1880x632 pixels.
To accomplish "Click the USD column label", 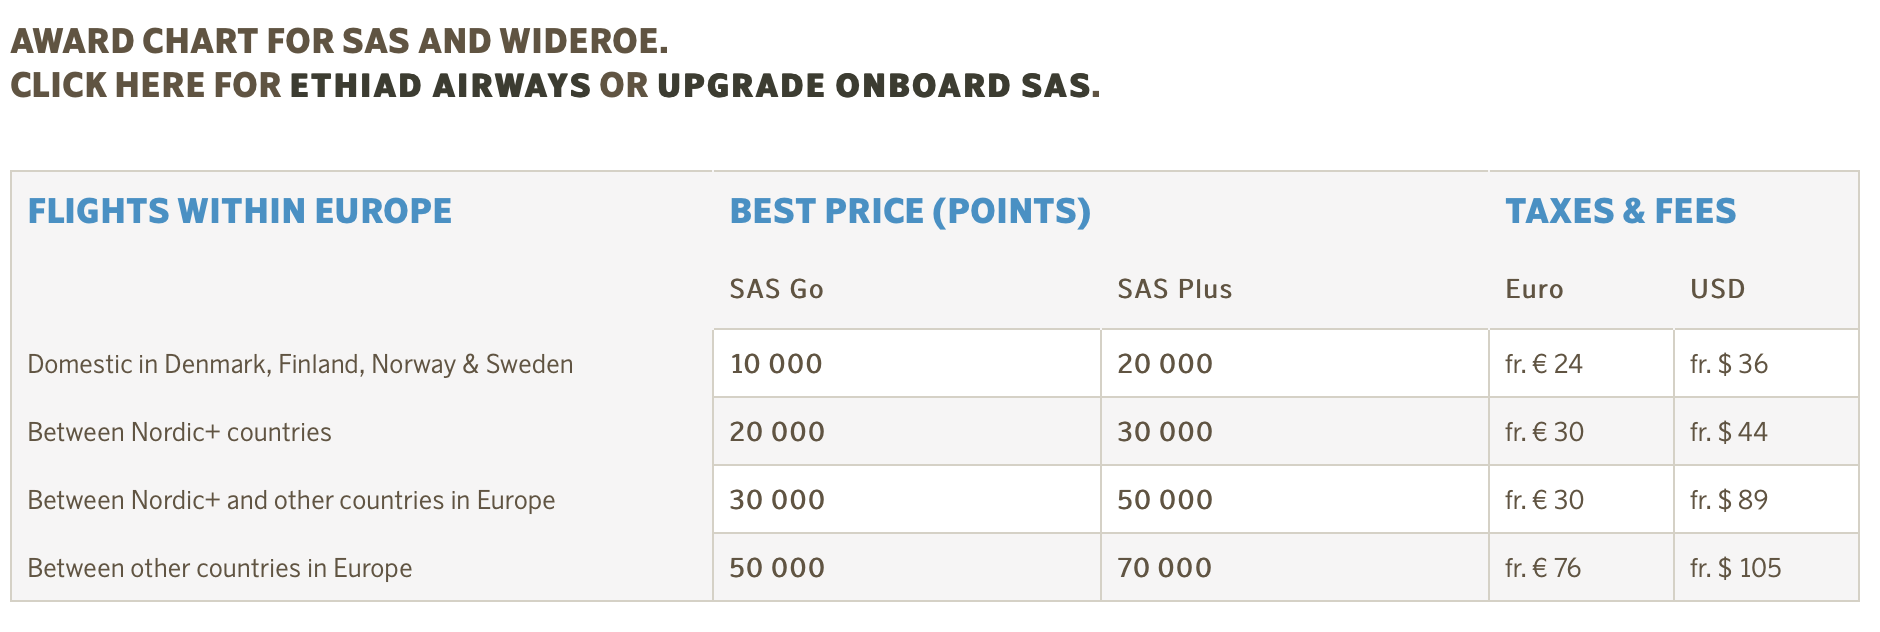I will 1717,289.
